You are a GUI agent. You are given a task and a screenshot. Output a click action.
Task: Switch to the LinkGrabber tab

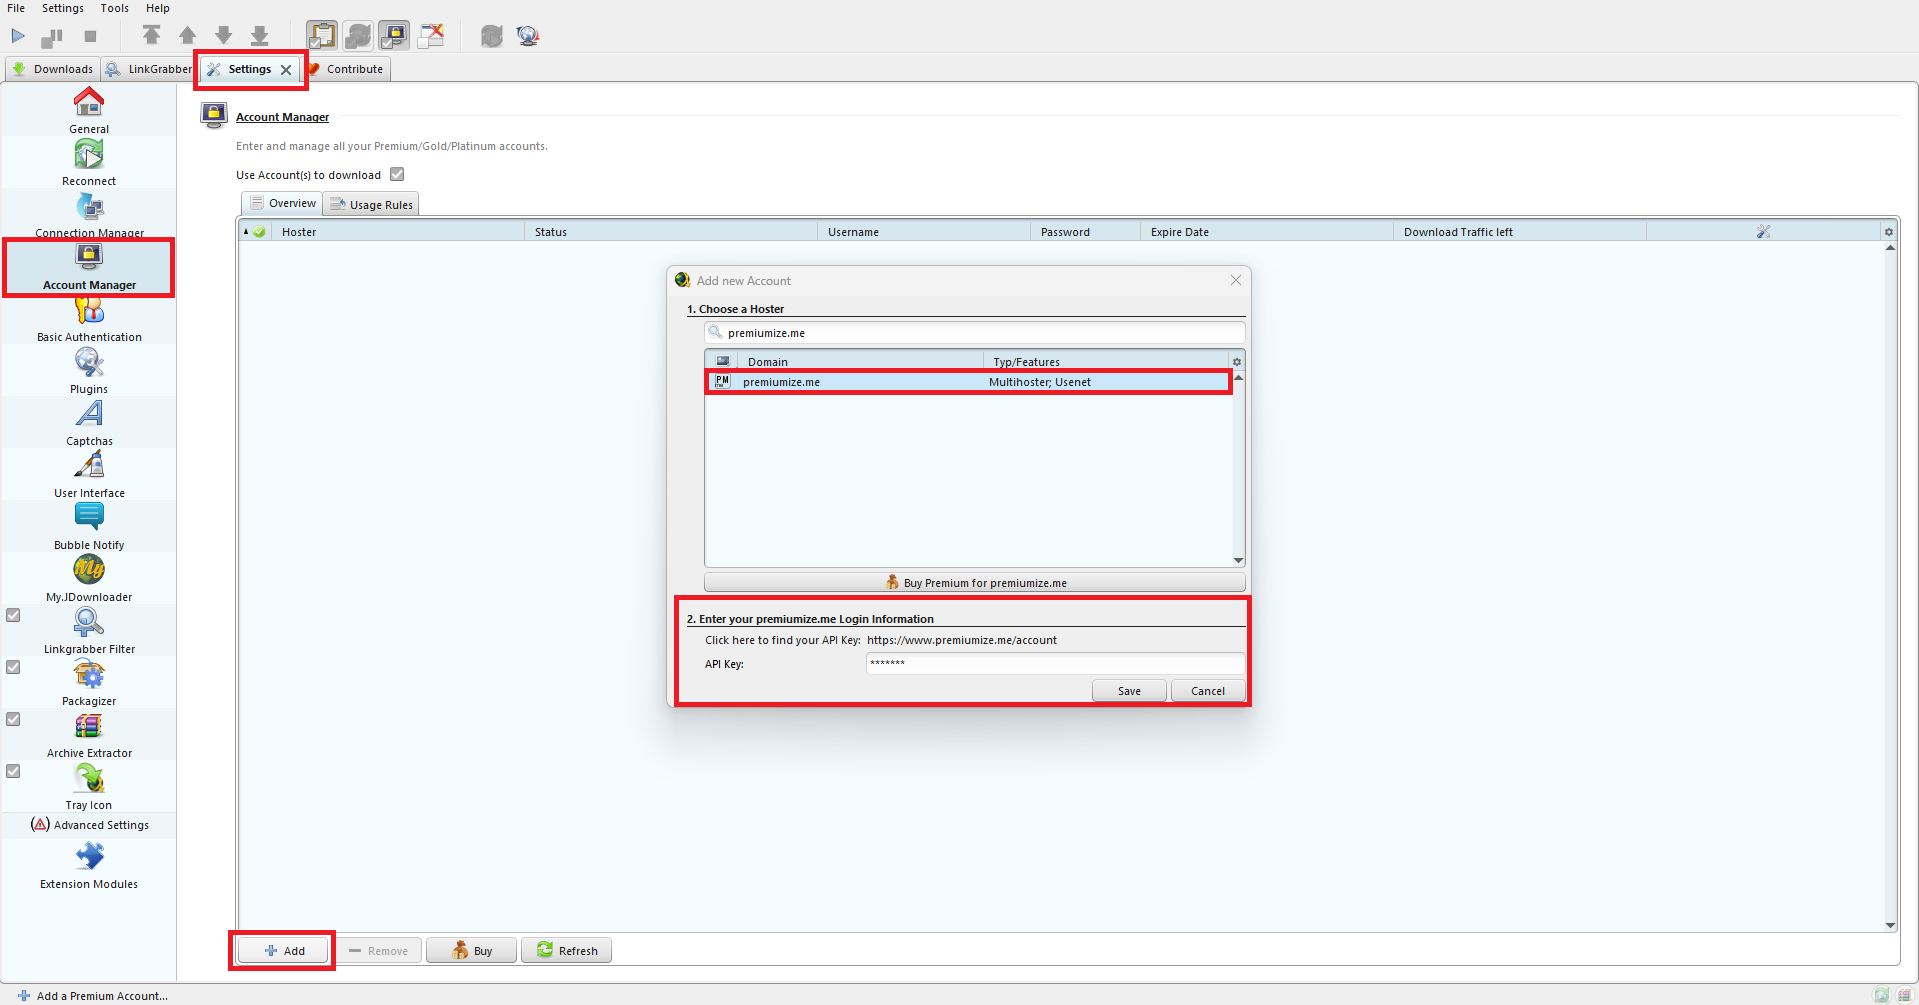(148, 69)
